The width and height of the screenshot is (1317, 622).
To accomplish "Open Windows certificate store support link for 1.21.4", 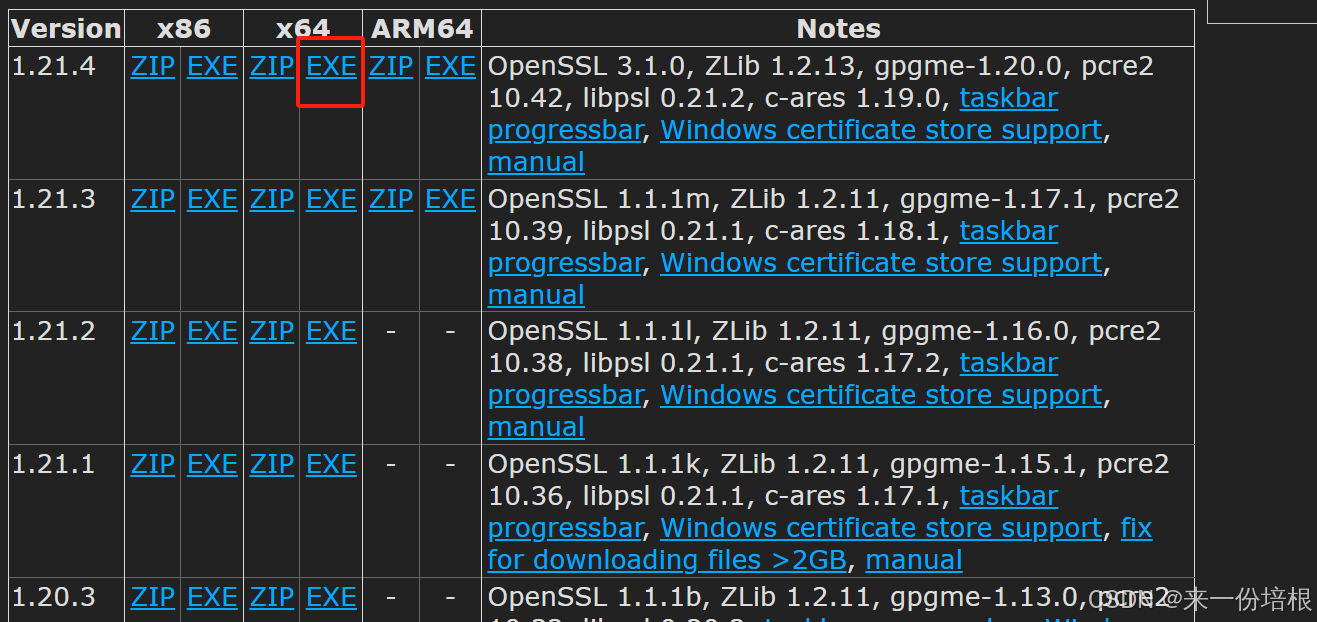I will click(x=881, y=131).
